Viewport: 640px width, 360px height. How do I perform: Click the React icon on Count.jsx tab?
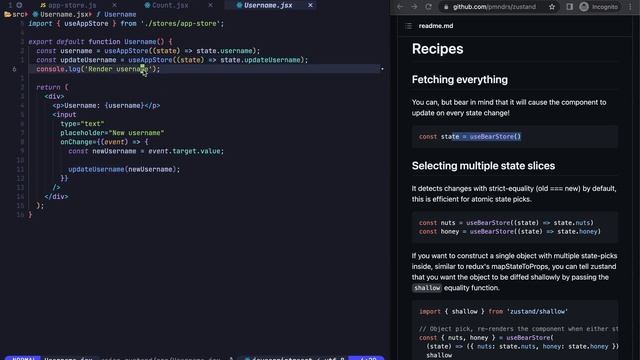click(147, 5)
